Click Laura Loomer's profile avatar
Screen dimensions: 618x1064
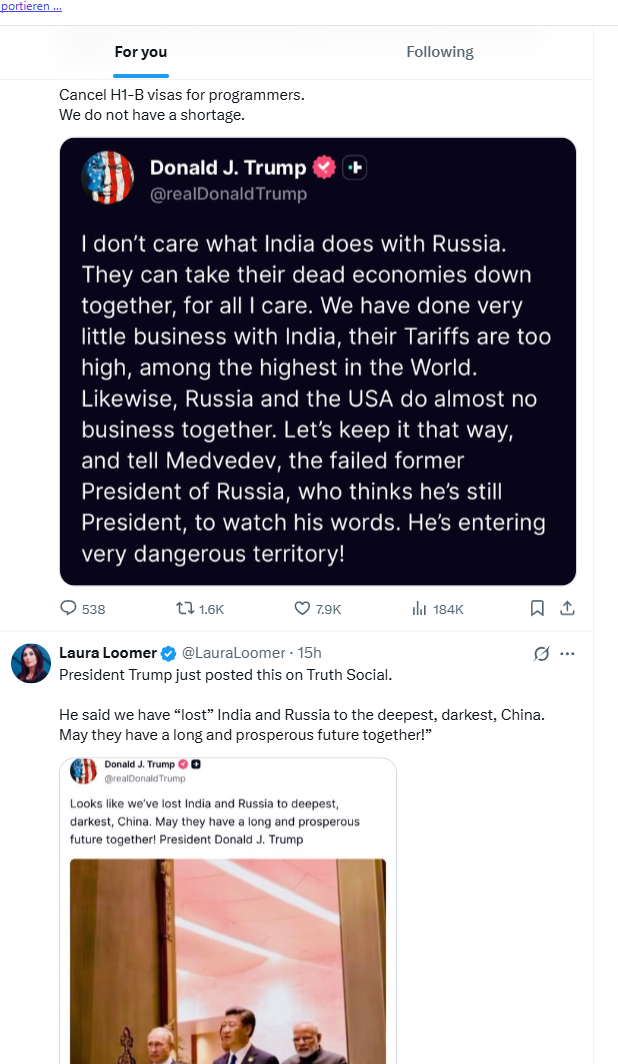(x=31, y=663)
